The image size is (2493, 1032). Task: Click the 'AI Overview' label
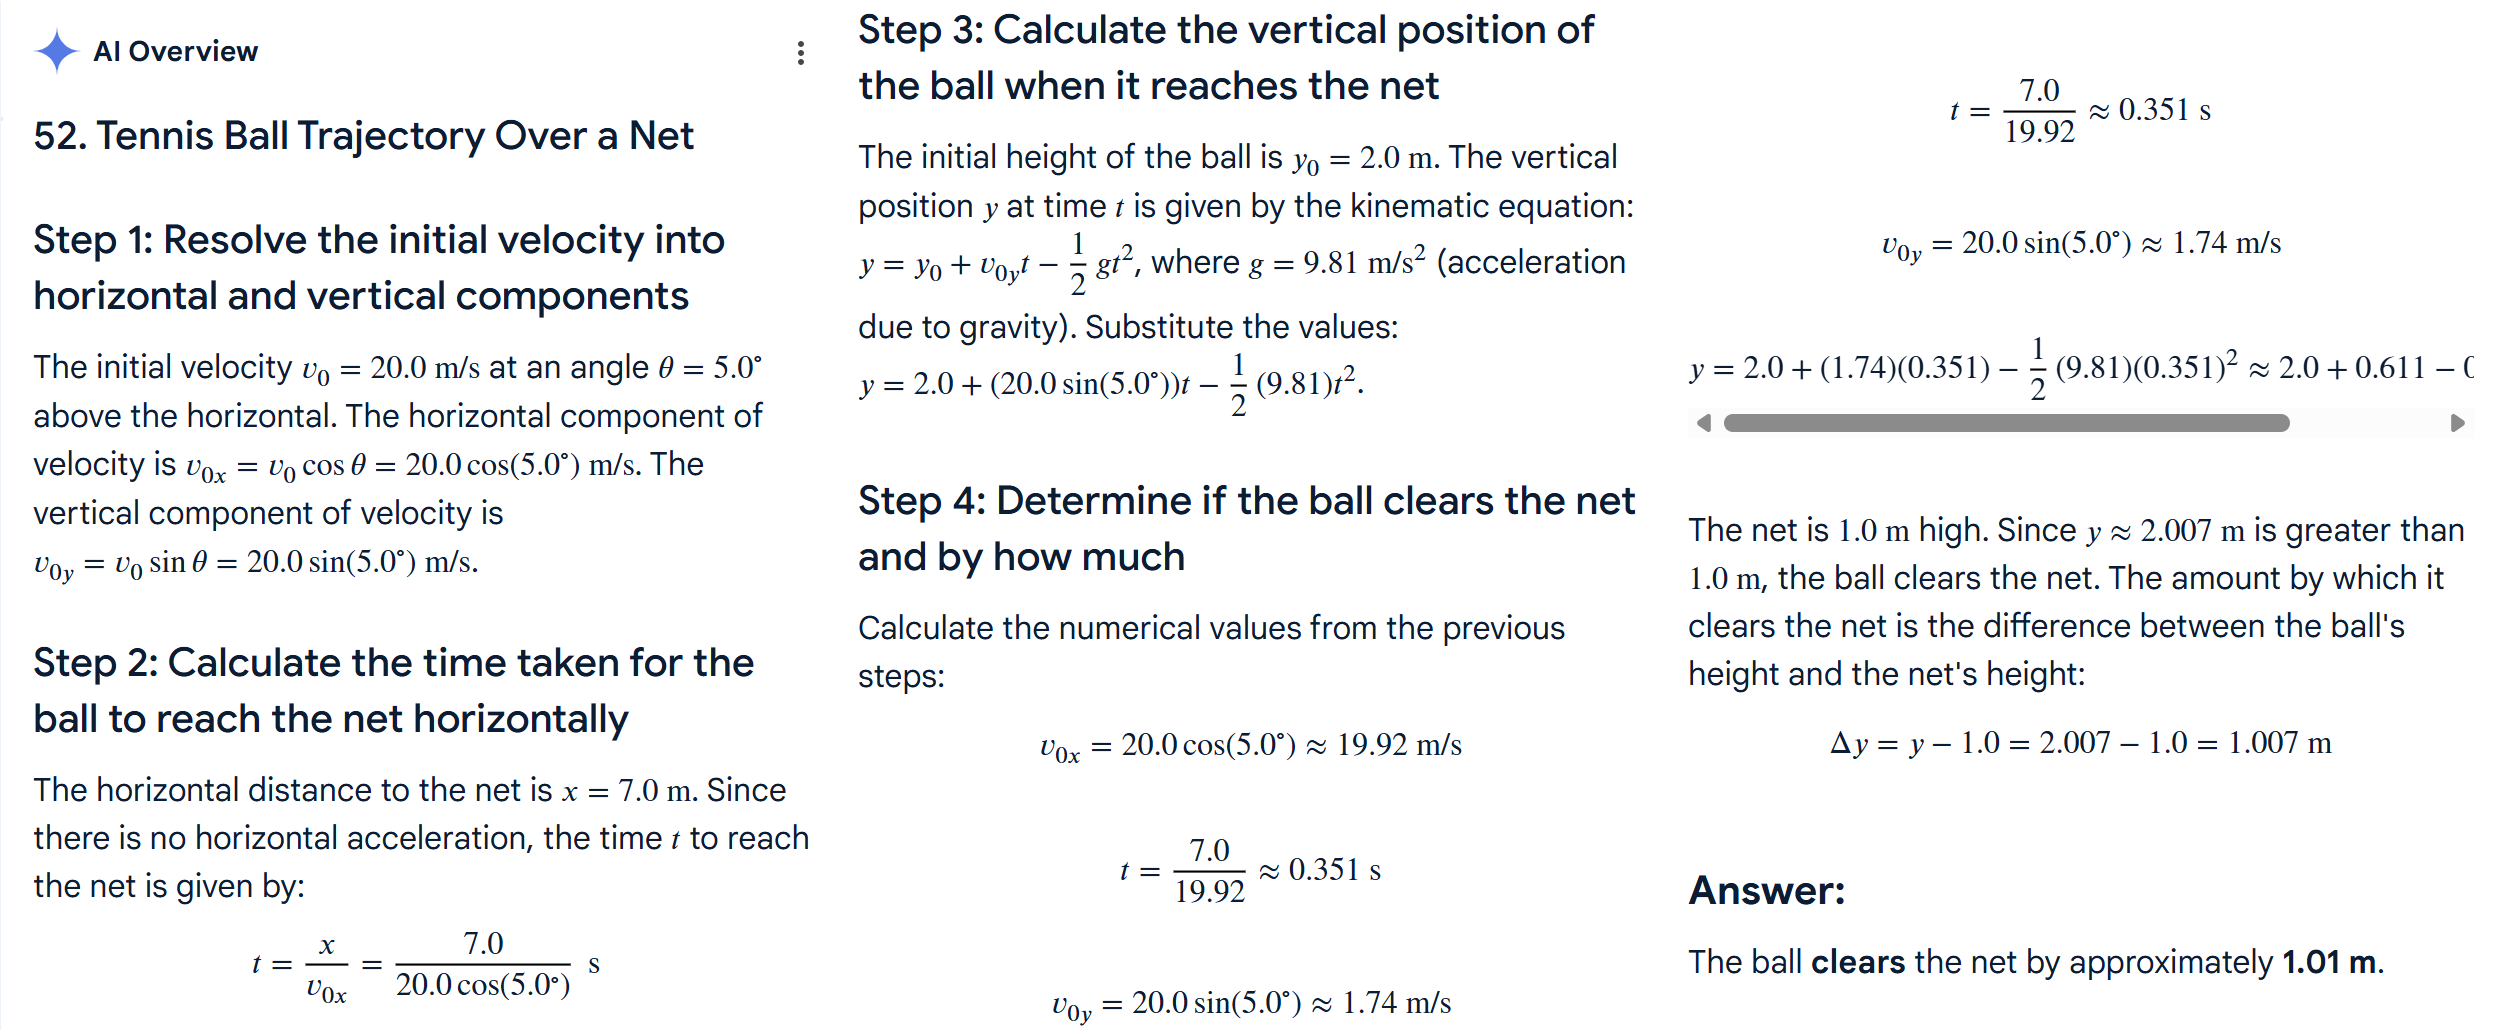click(175, 51)
